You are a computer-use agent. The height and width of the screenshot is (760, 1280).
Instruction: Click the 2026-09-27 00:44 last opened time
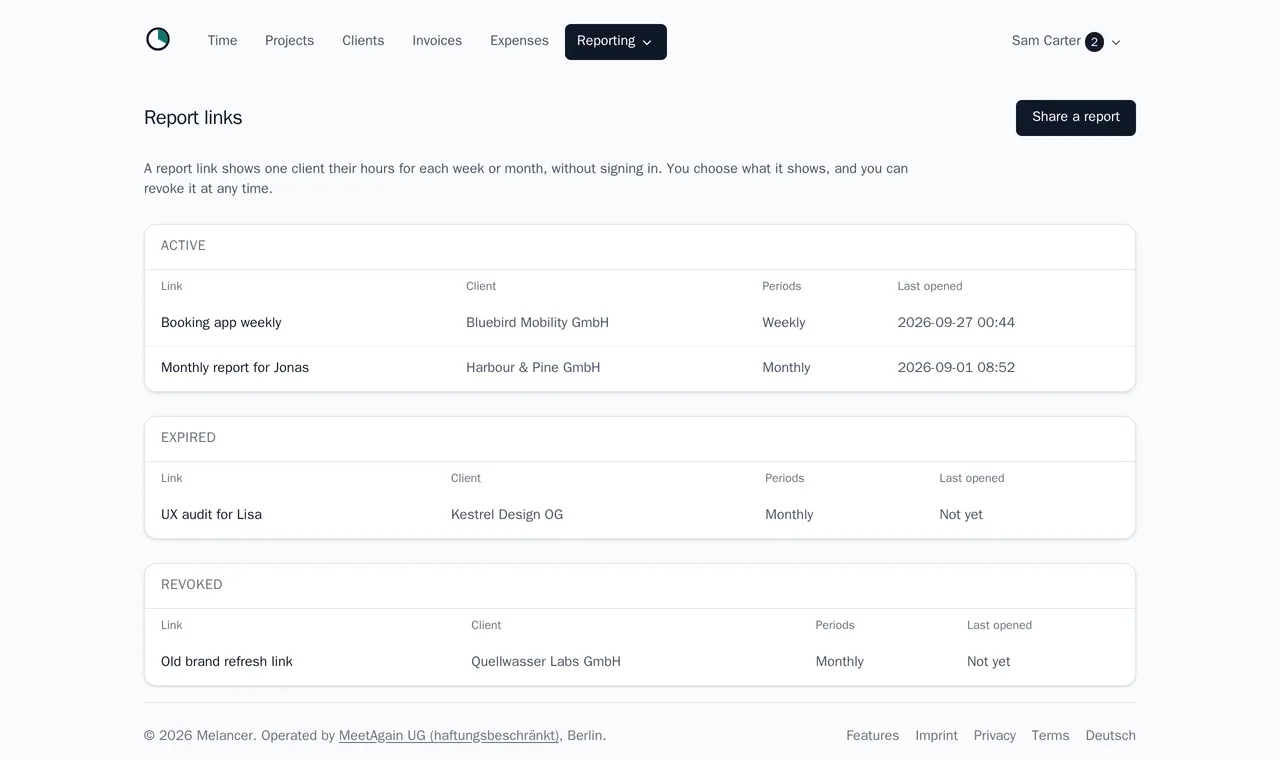point(956,323)
